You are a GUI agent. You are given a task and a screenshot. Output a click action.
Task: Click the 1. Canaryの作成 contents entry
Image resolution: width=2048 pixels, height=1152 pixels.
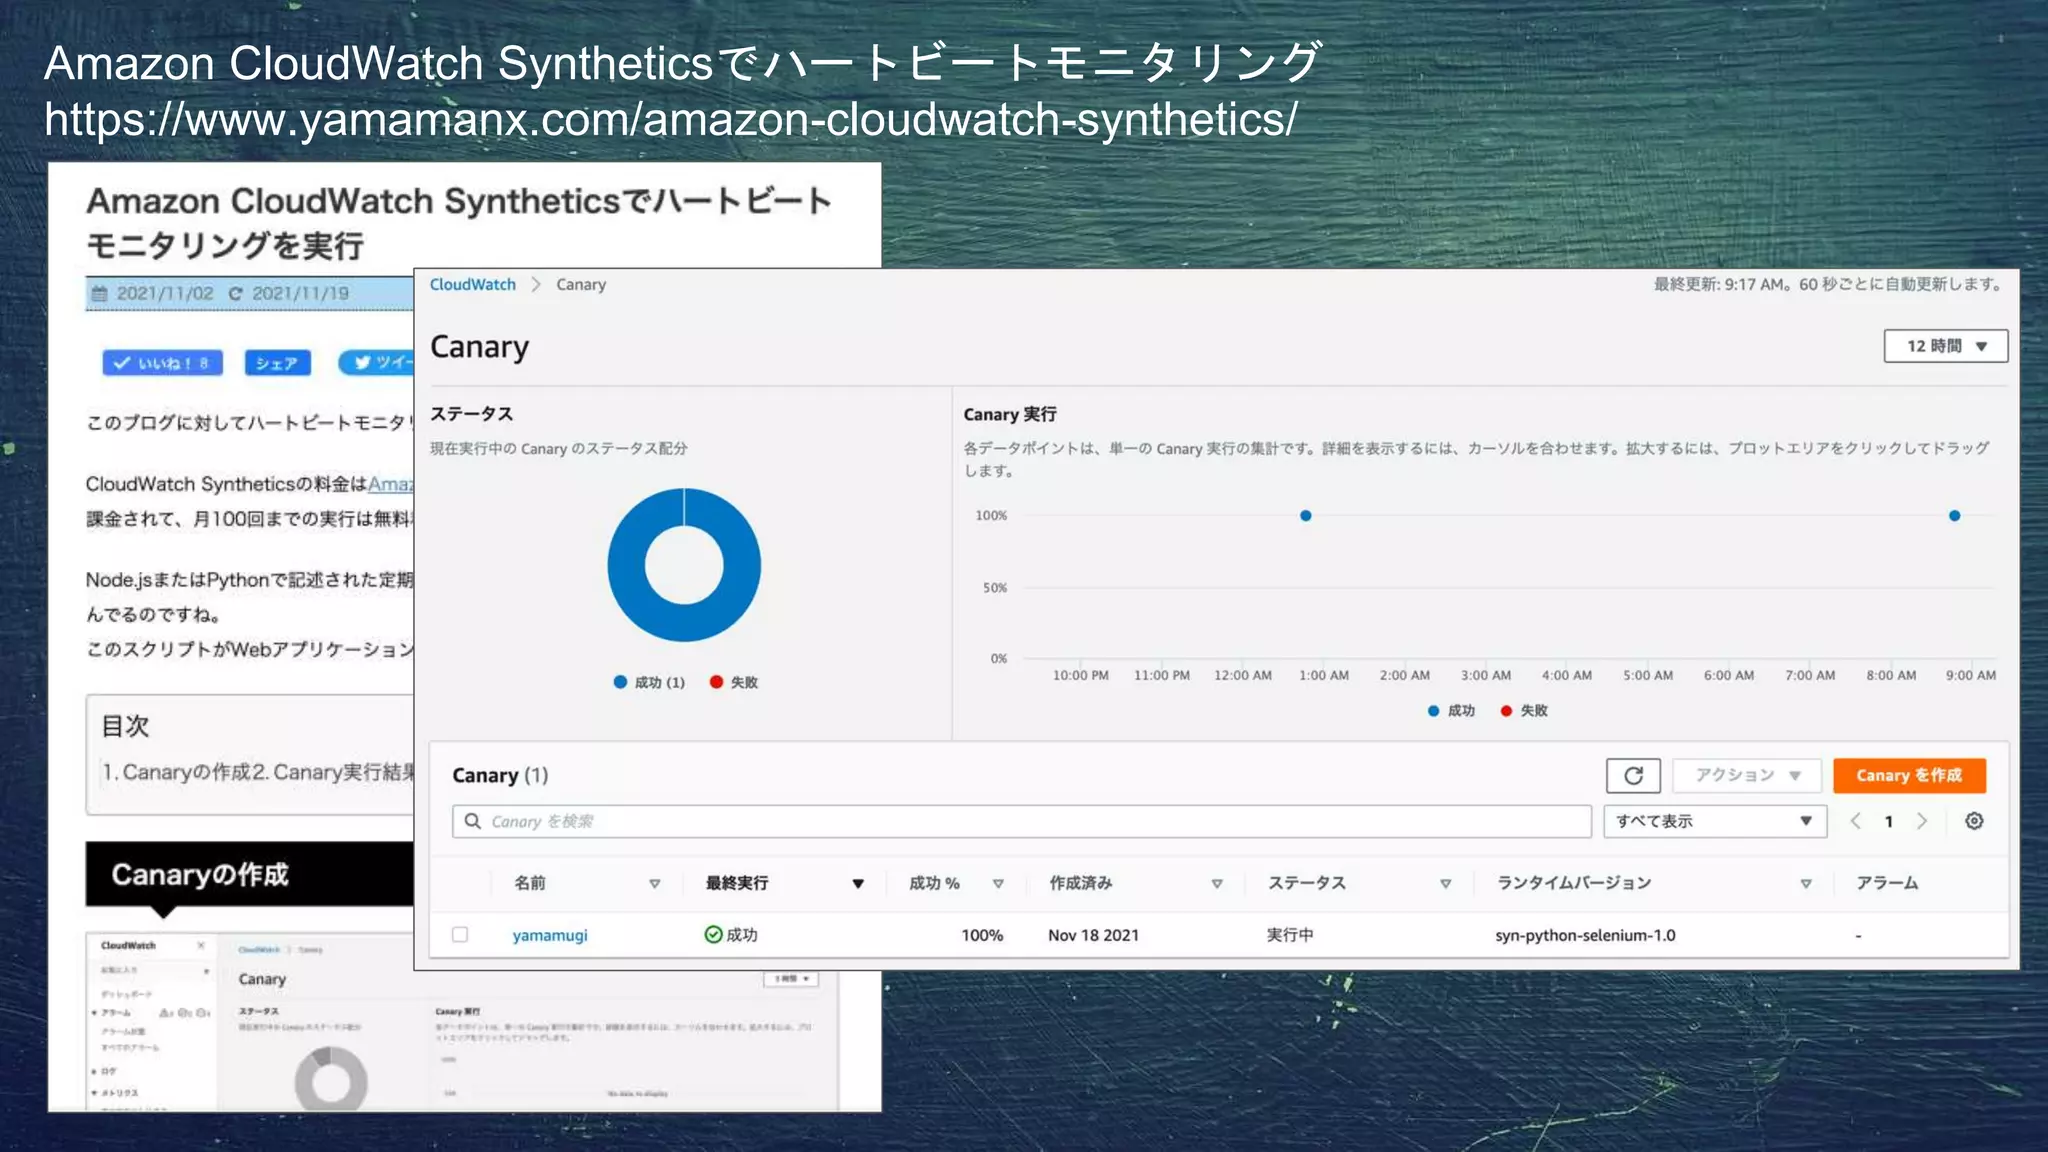pyautogui.click(x=176, y=772)
